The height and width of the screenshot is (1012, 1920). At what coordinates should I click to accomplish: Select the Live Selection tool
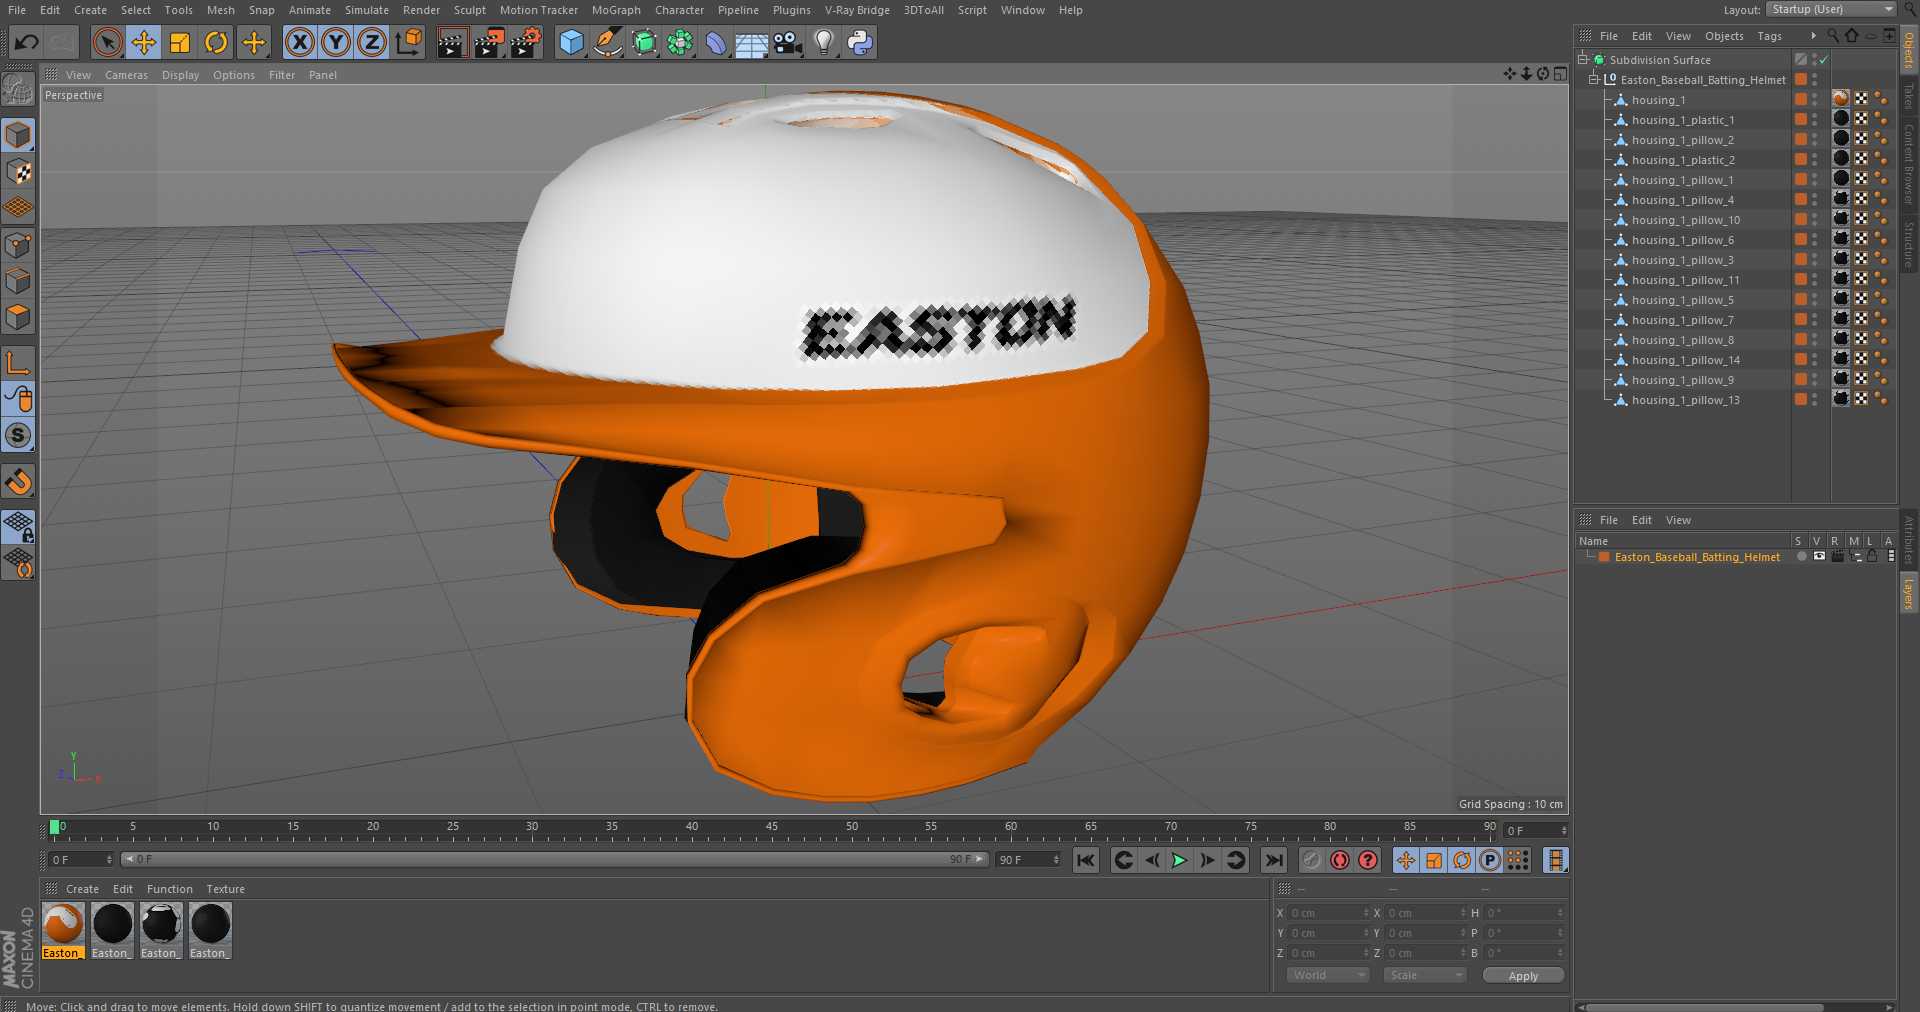click(108, 42)
